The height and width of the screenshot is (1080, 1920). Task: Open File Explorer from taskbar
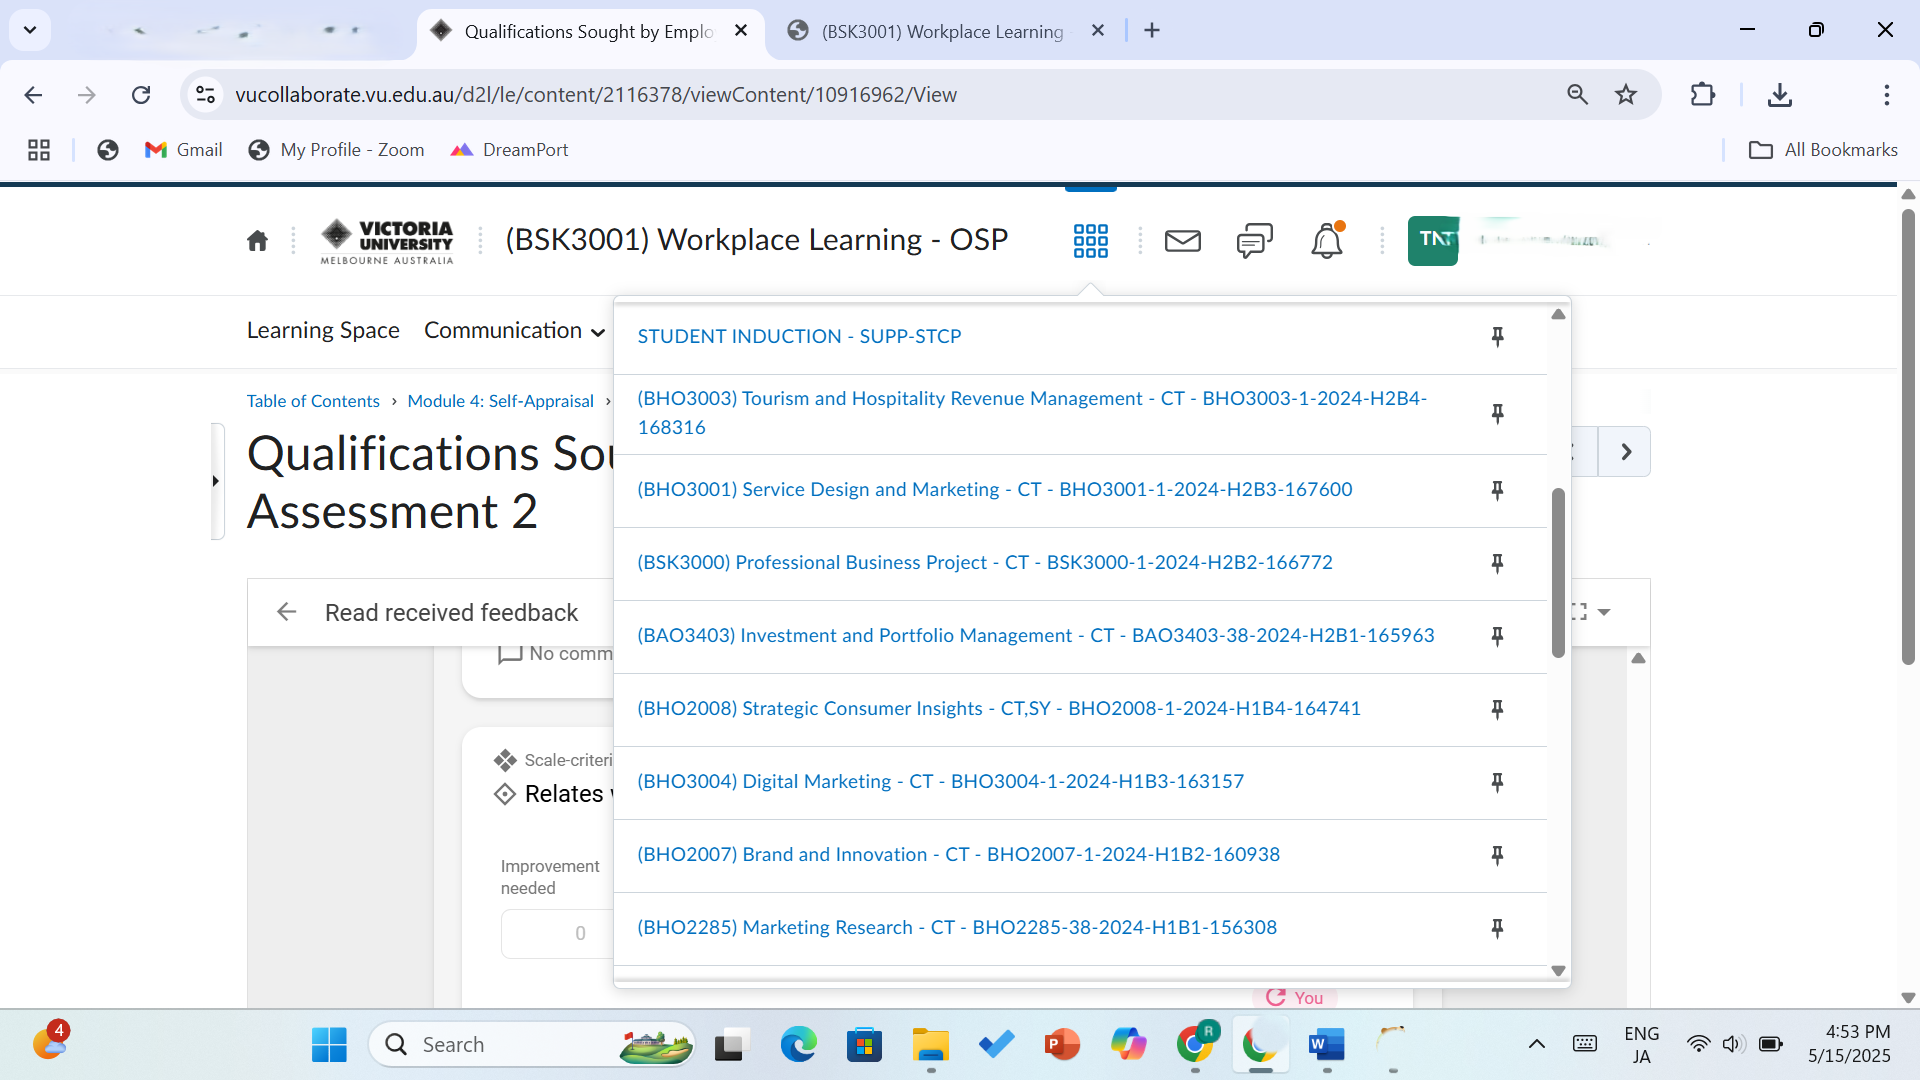tap(930, 1045)
